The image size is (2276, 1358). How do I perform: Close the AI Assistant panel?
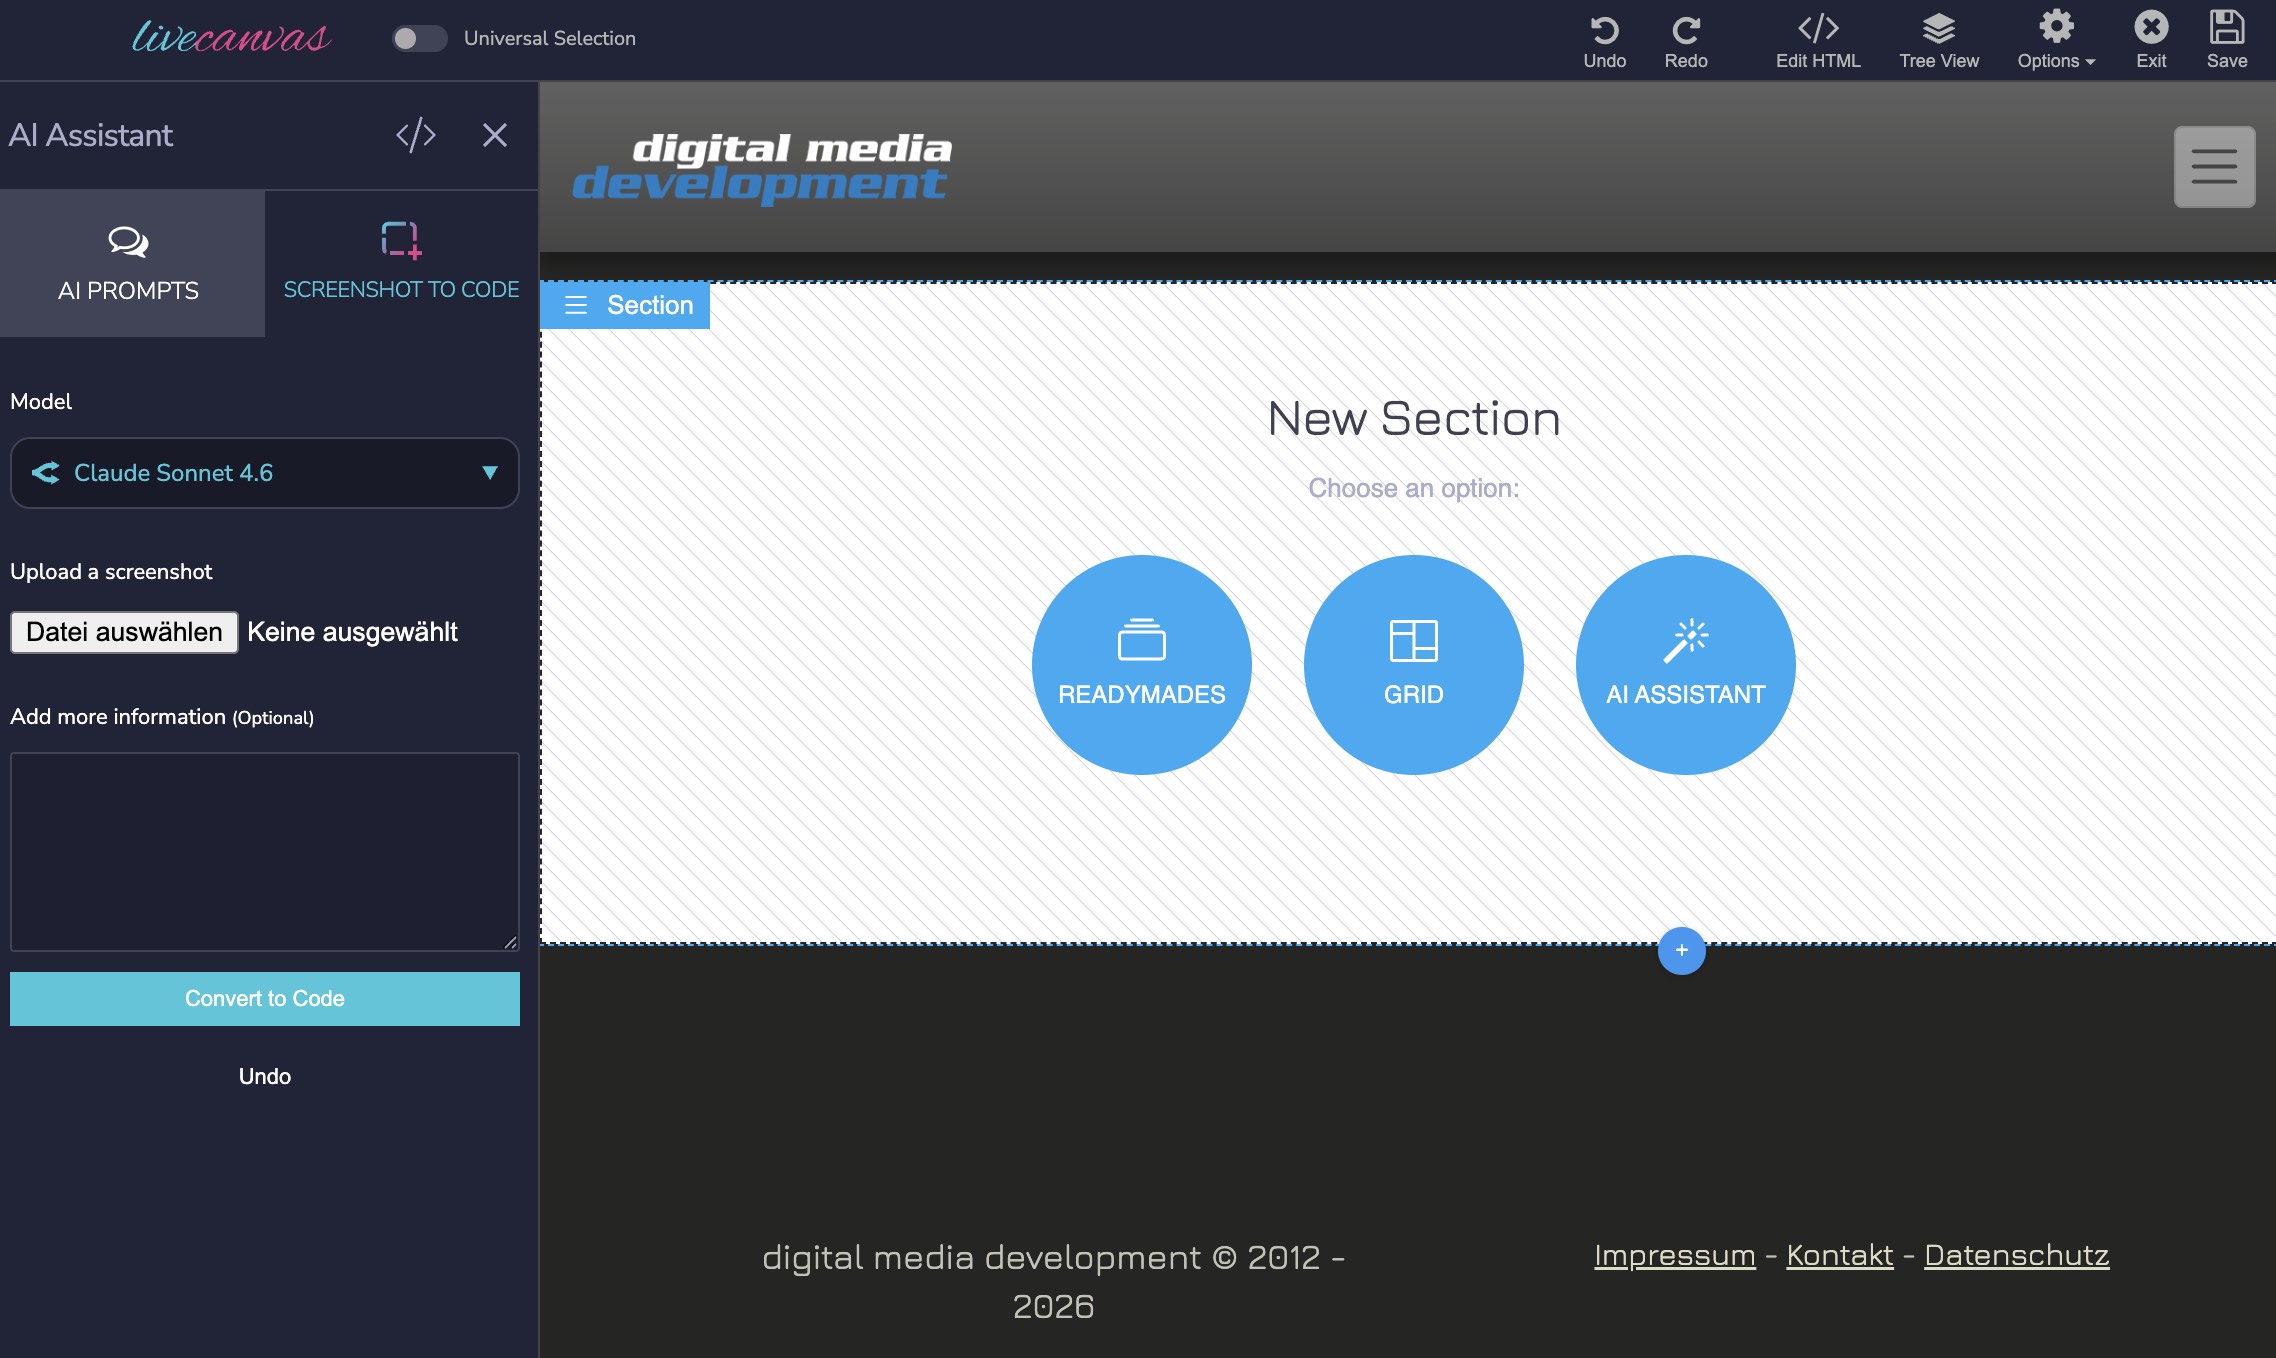pyautogui.click(x=495, y=135)
